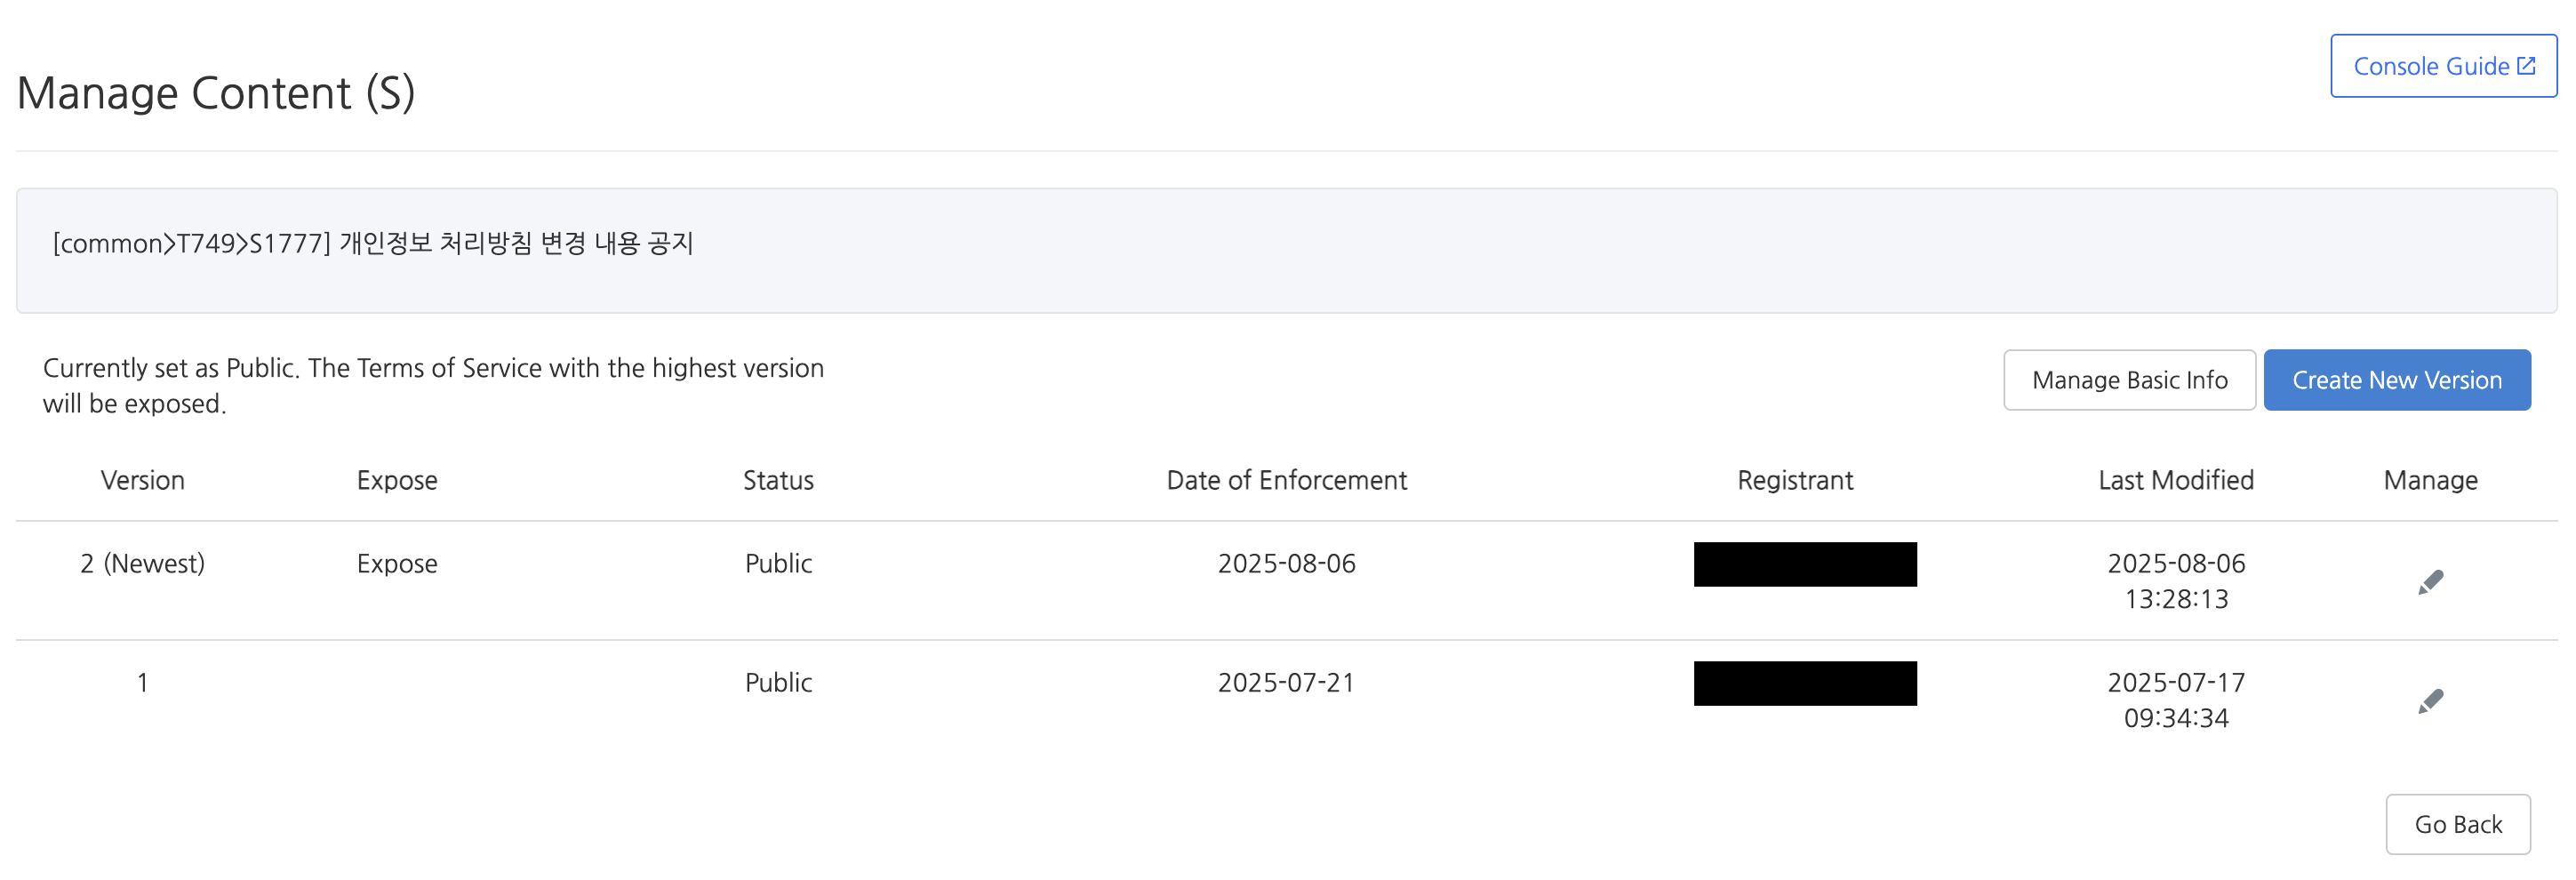The width and height of the screenshot is (2576, 880).
Task: Click the Version column header
Action: 143,480
